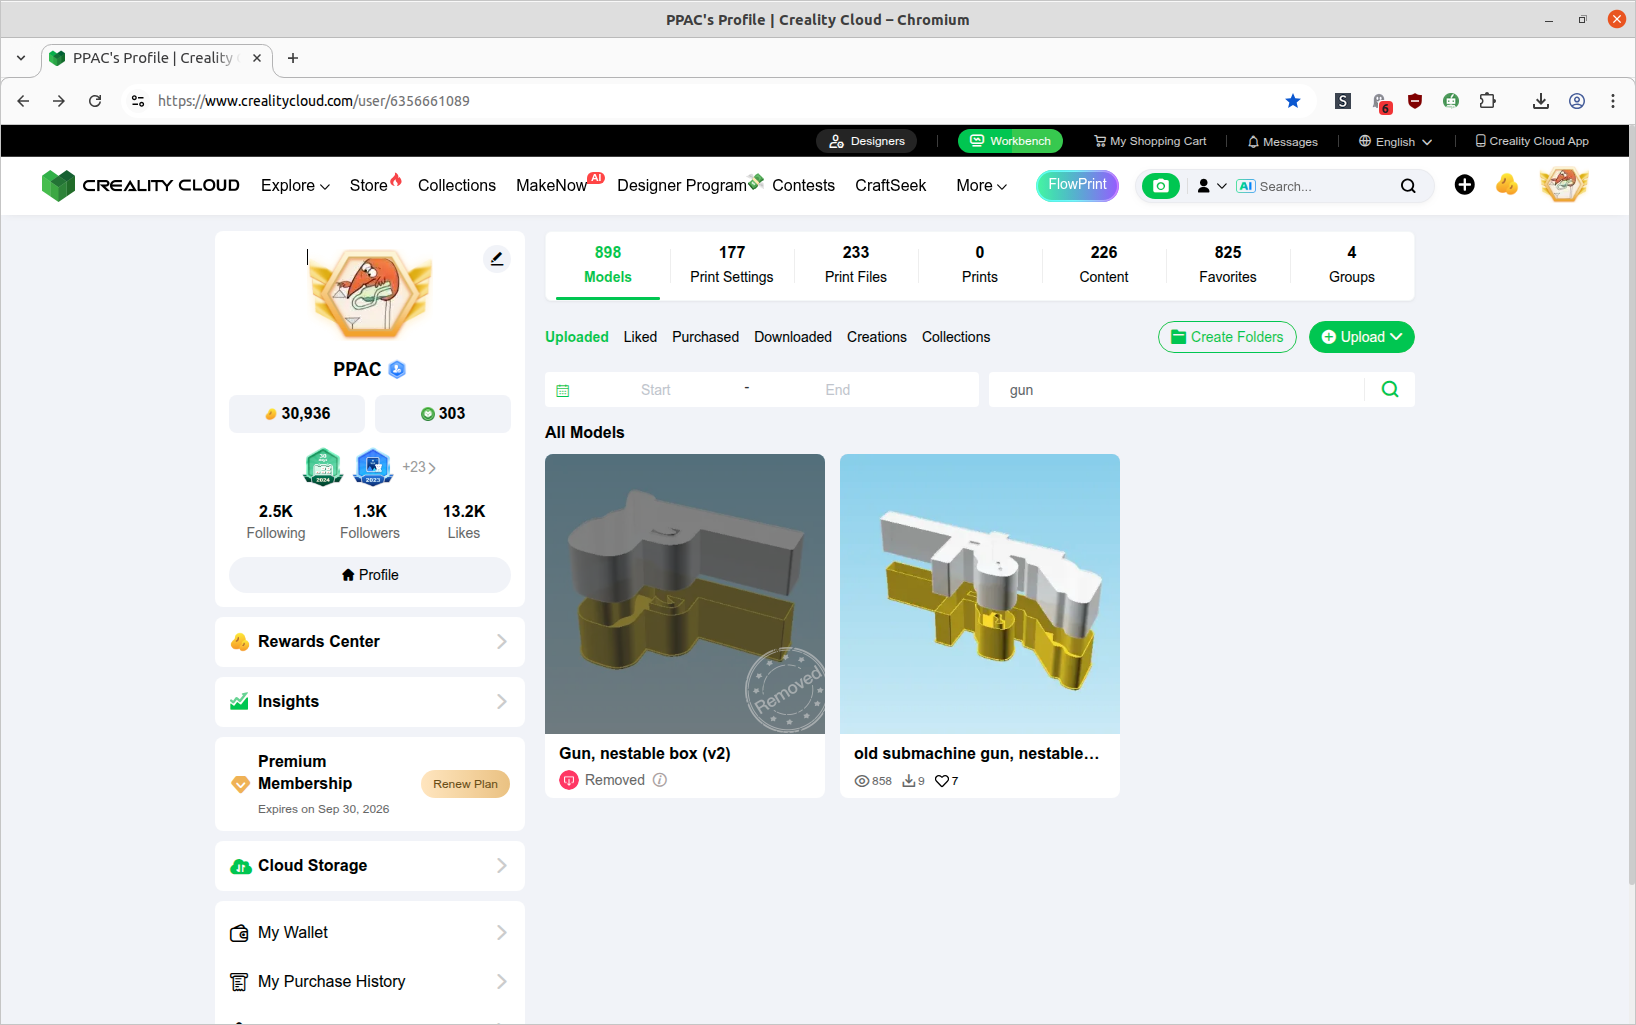
Task: Click the search magnifier in top navigation
Action: [1408, 186]
